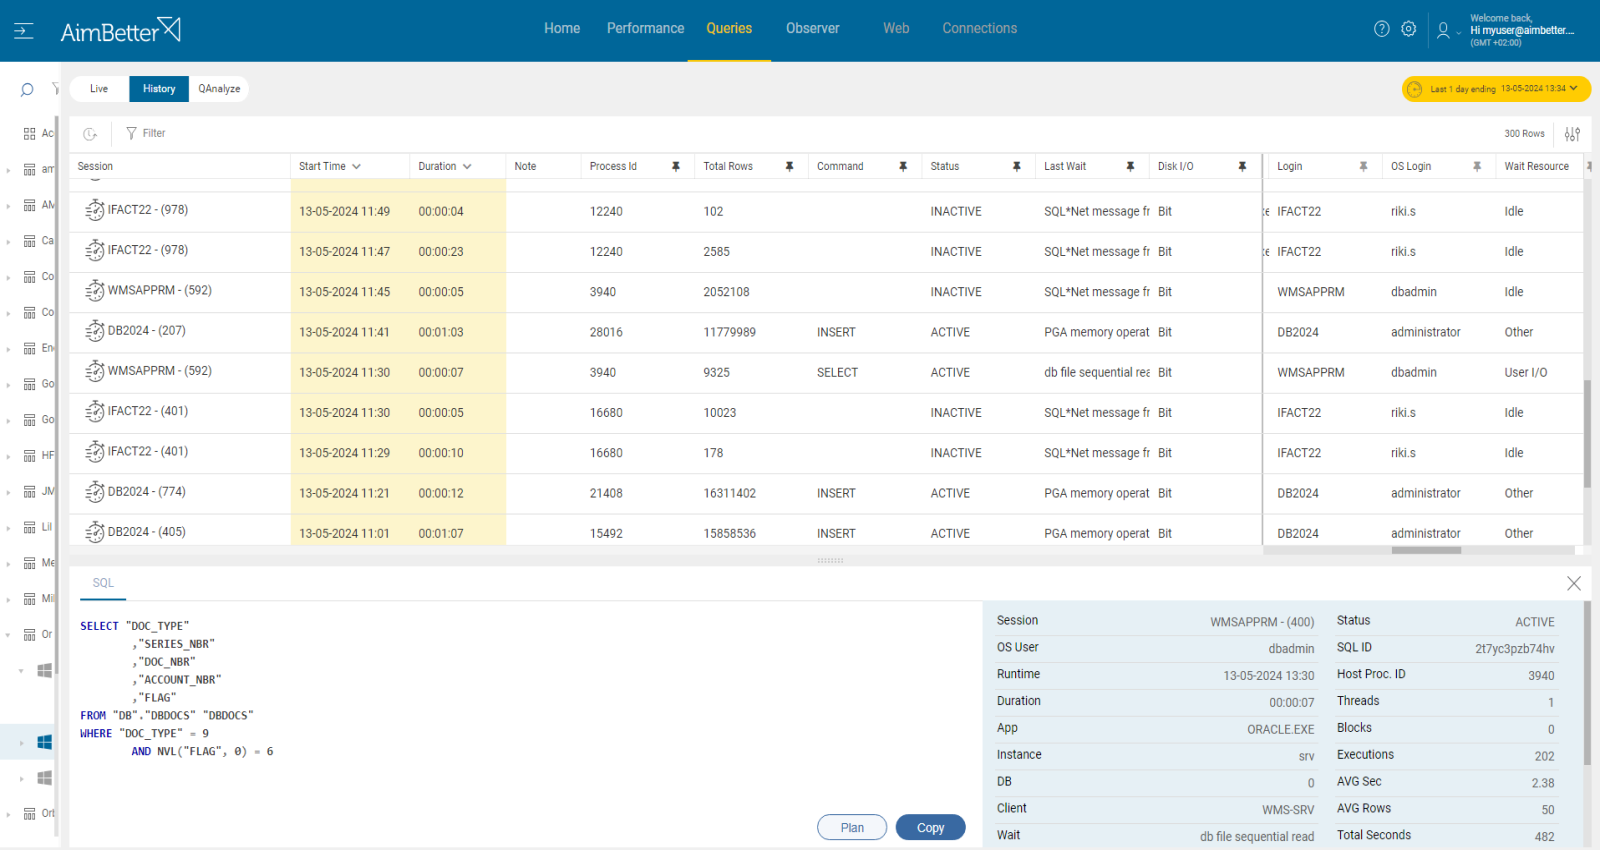Switch to the Live tab
The width and height of the screenshot is (1600, 850).
[99, 89]
